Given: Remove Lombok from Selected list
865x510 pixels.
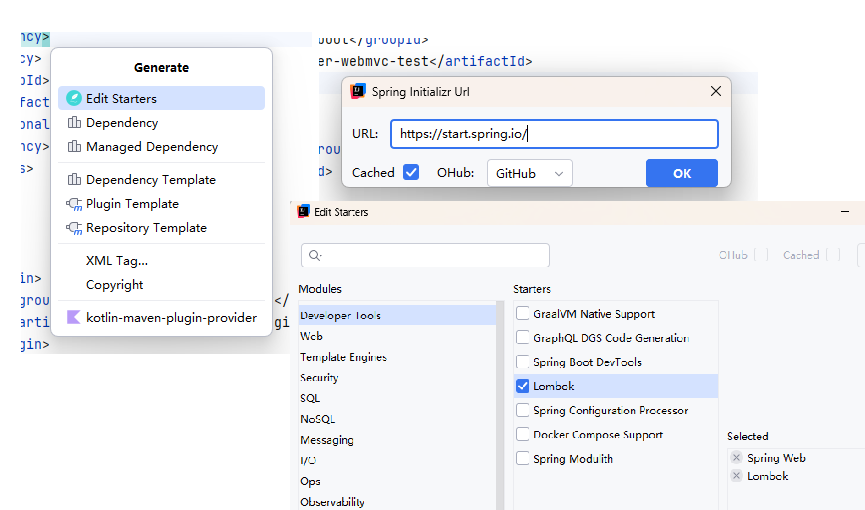Looking at the screenshot, I should click(736, 476).
